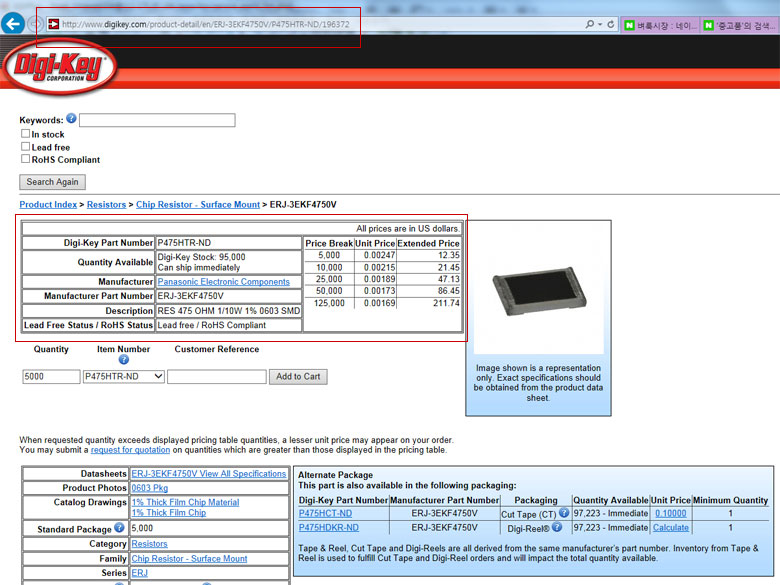Click the help icon beside Cut Tape (CT)
The image size is (780, 585).
pyautogui.click(x=564, y=512)
